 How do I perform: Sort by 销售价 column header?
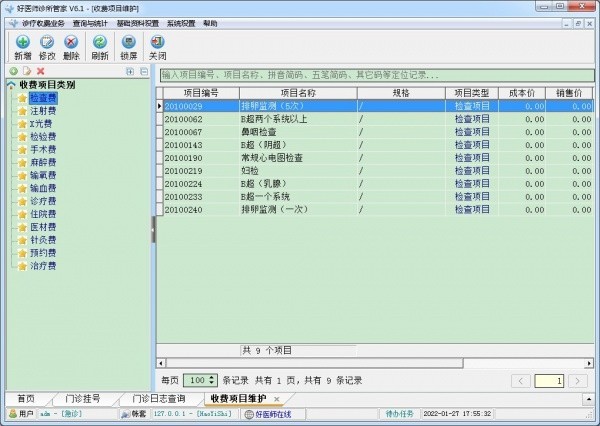[x=569, y=93]
